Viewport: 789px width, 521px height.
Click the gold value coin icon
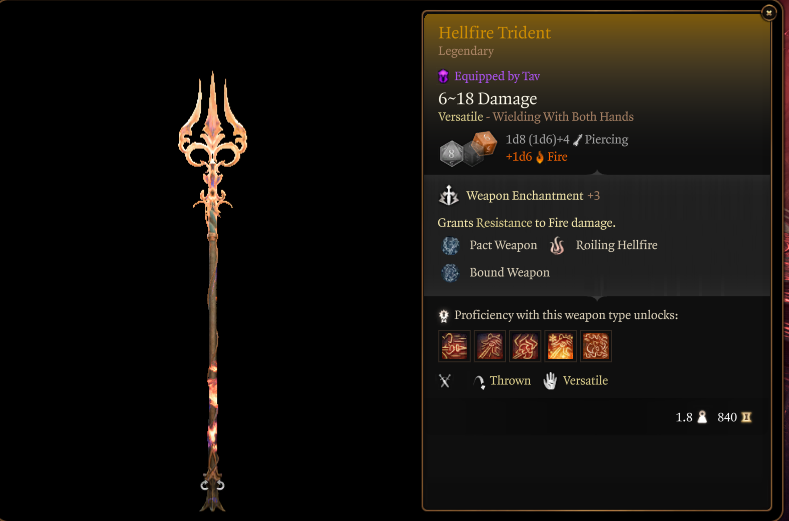click(x=746, y=417)
